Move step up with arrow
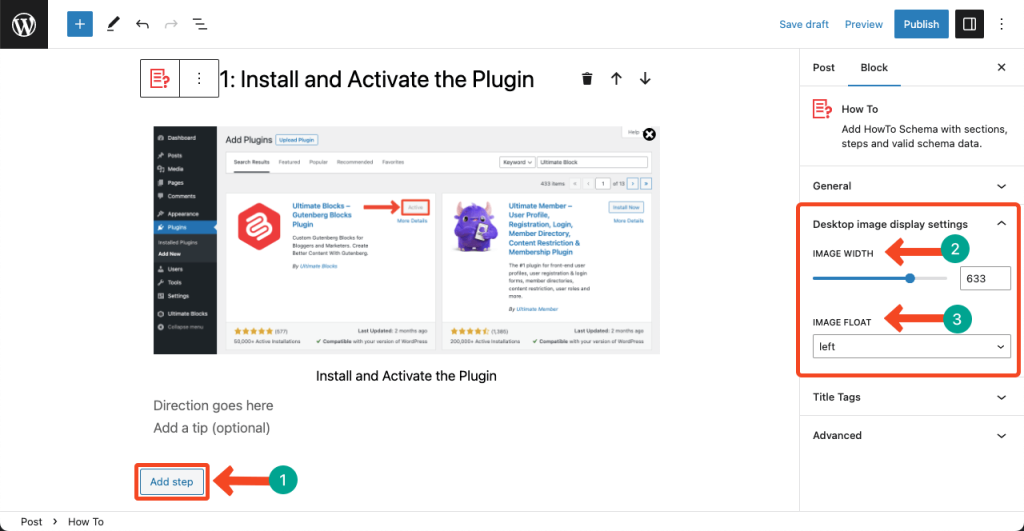Viewport: 1024px width, 531px height. click(x=616, y=79)
